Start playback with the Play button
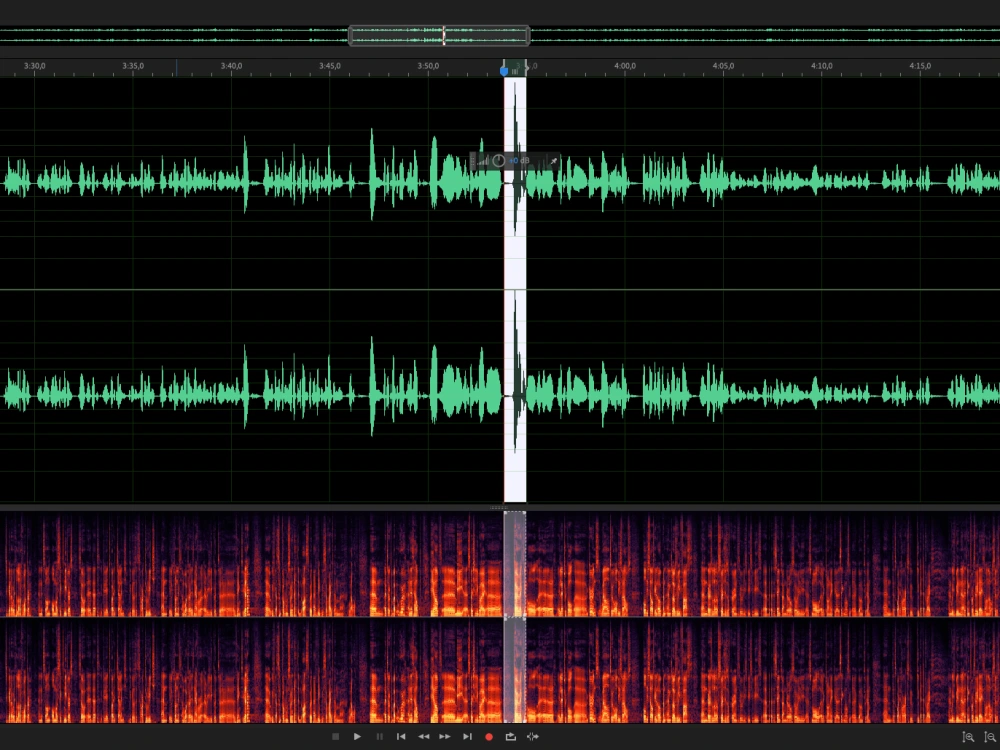This screenshot has width=1000, height=750. [357, 737]
